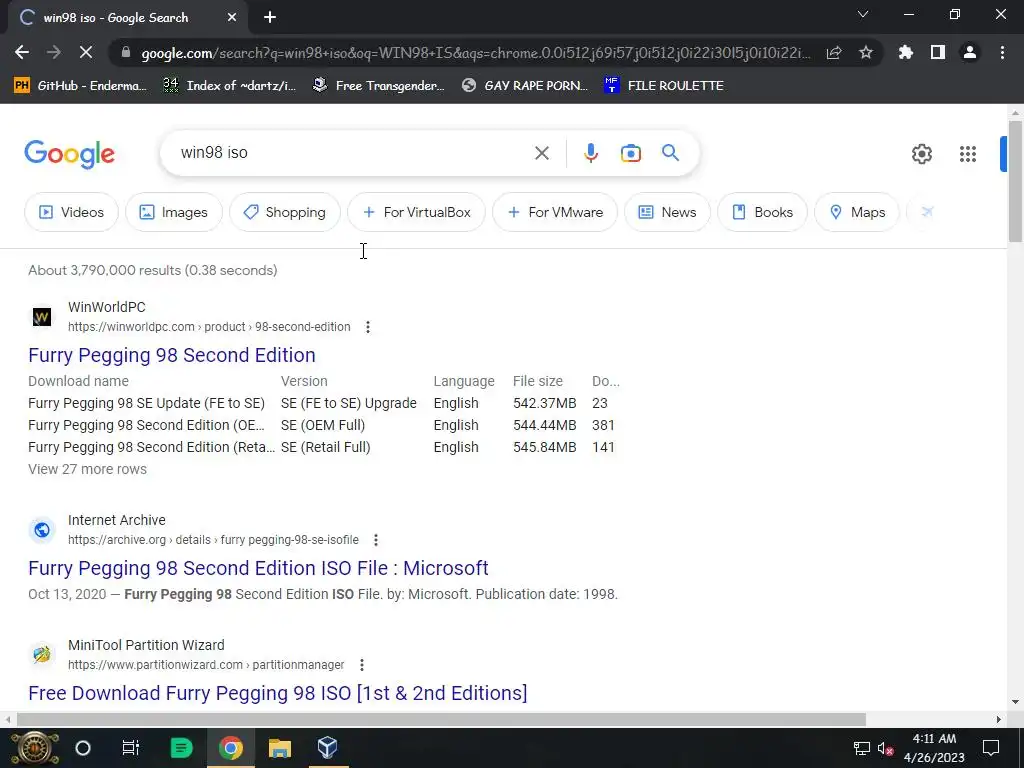1024x768 pixels.
Task: Open Internet Archive result options menu
Action: 376,539
